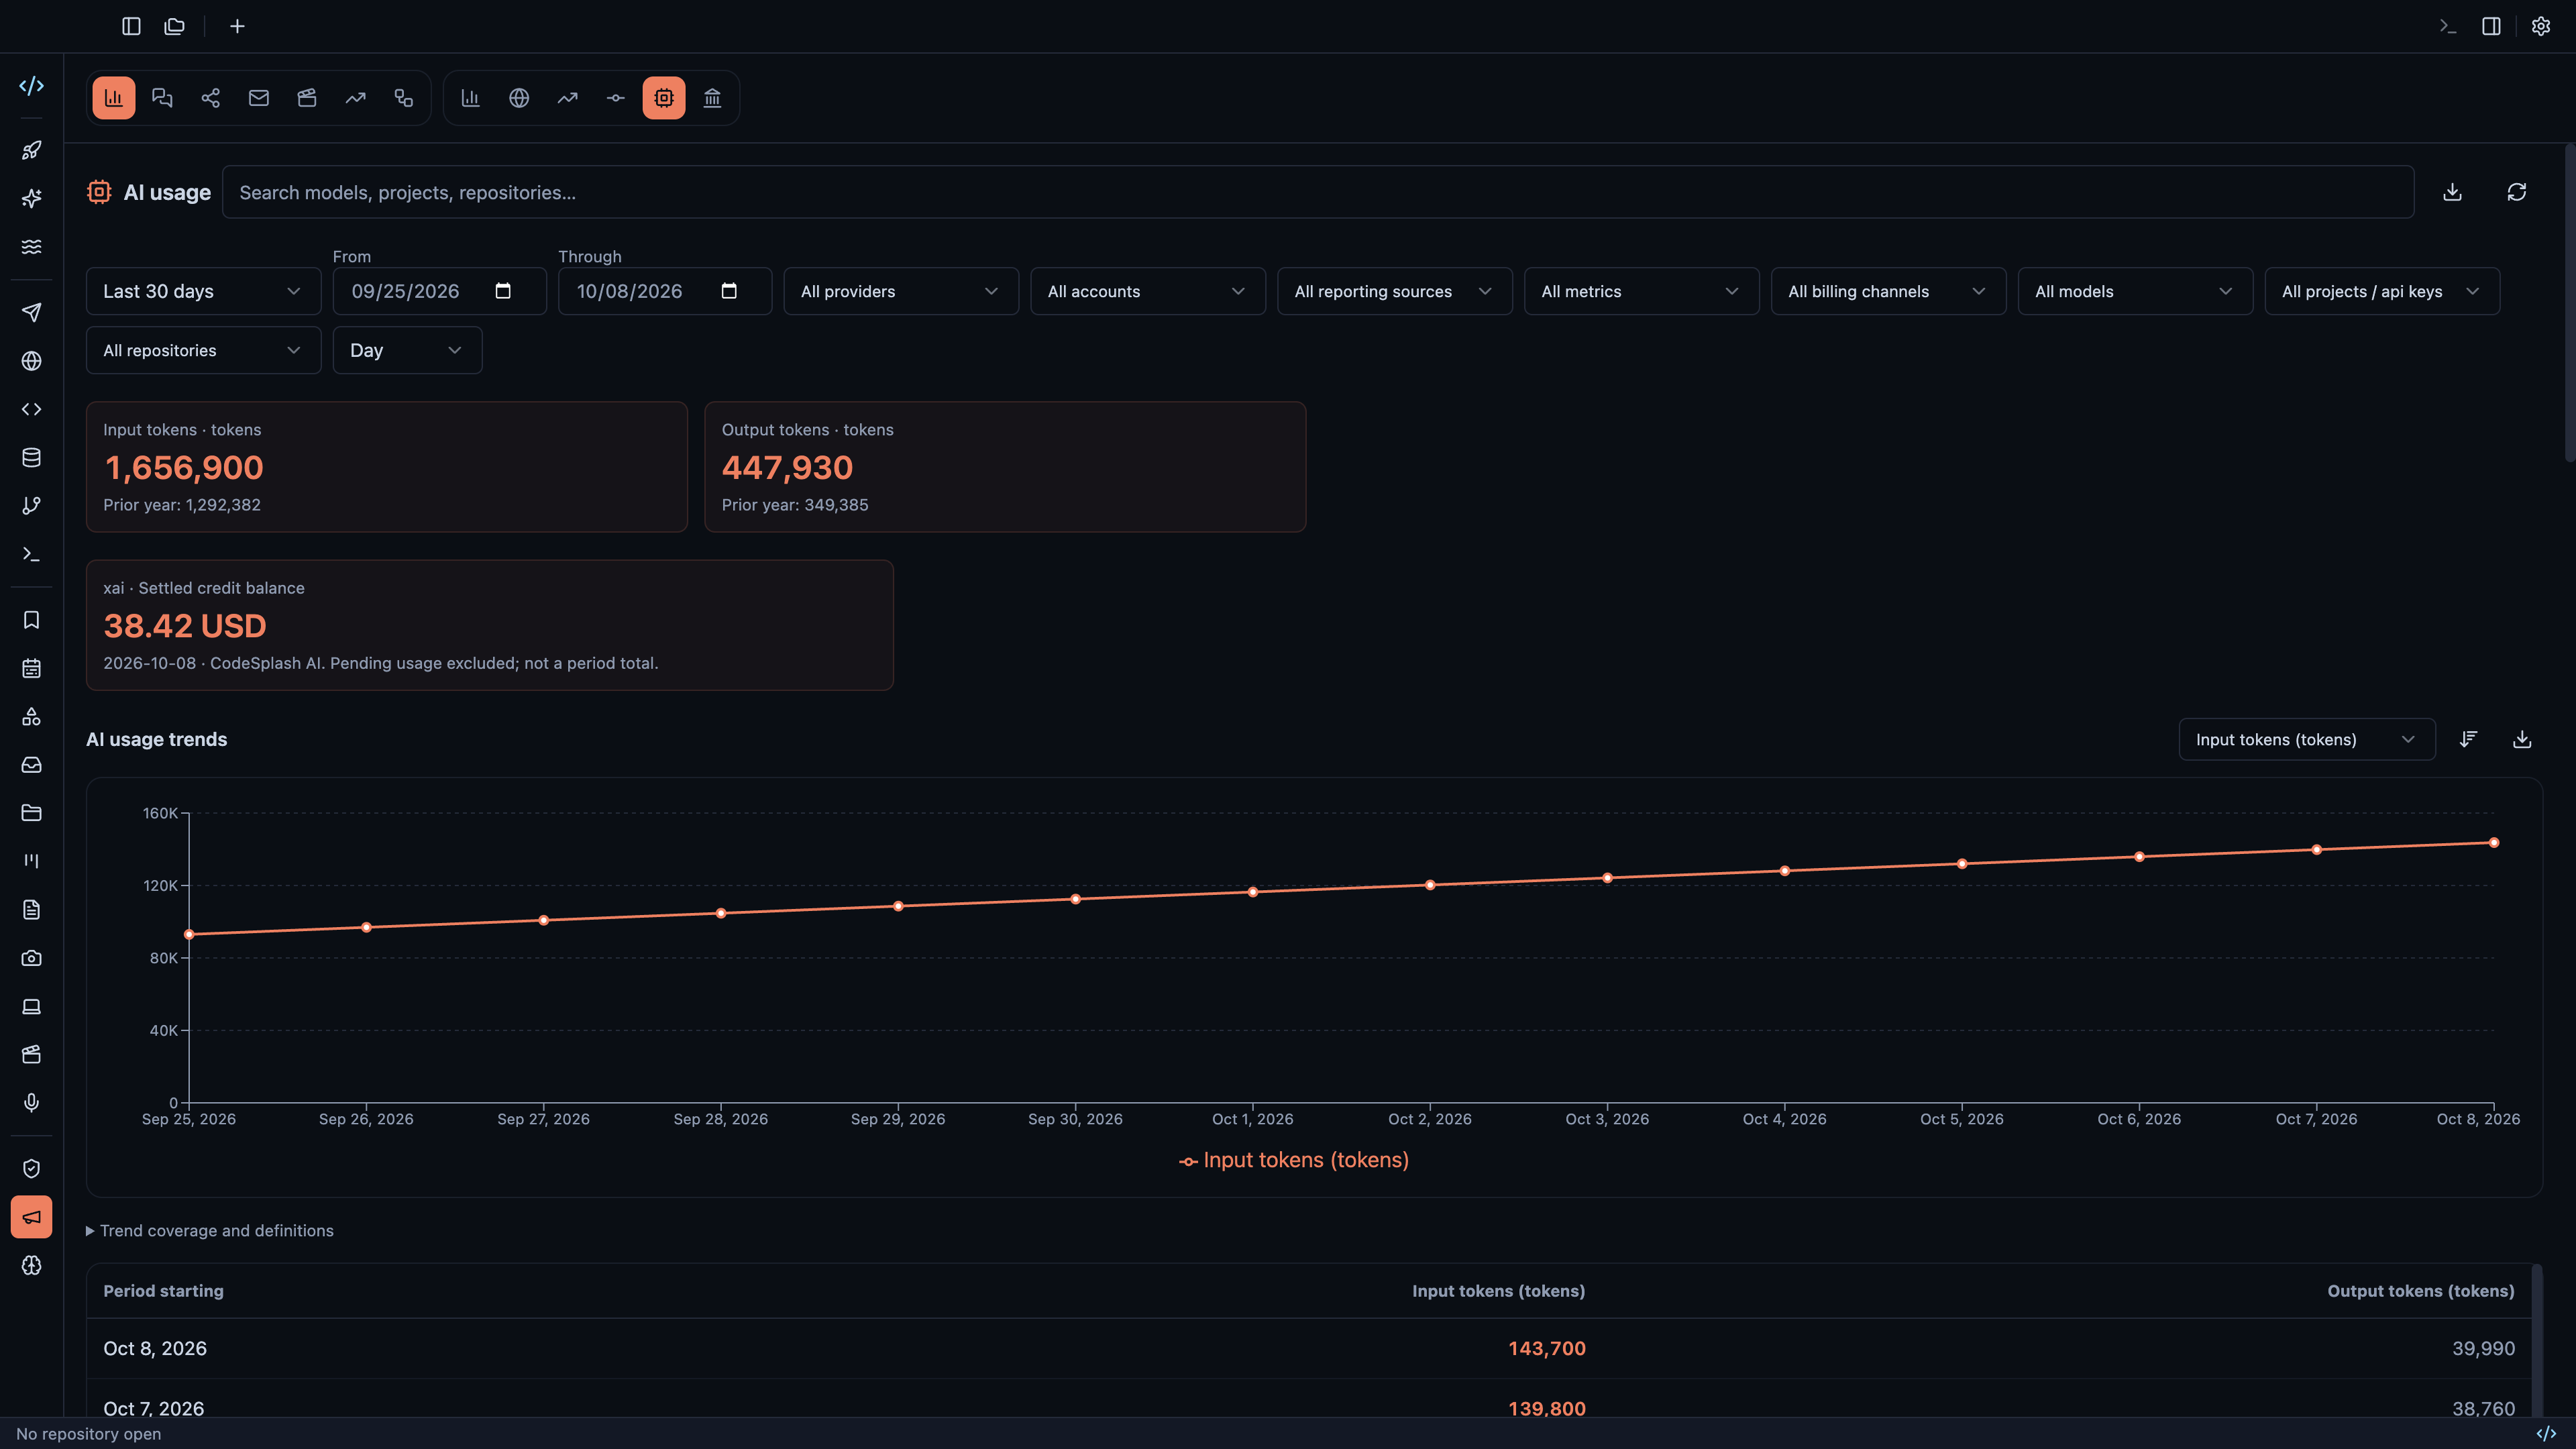Click the megaphone icon in the sidebar
This screenshot has width=2576, height=1449.
(31, 1217)
